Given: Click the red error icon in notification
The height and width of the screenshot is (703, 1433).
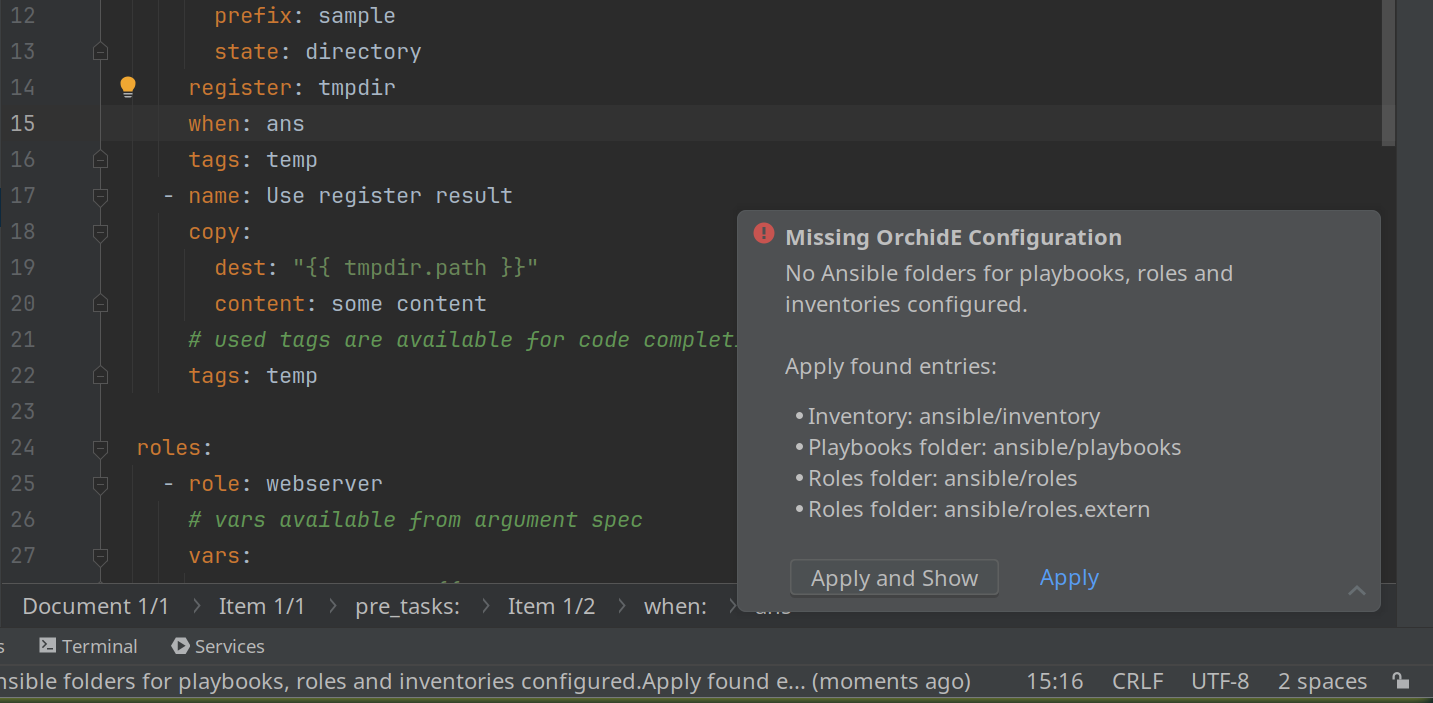Looking at the screenshot, I should click(x=764, y=233).
